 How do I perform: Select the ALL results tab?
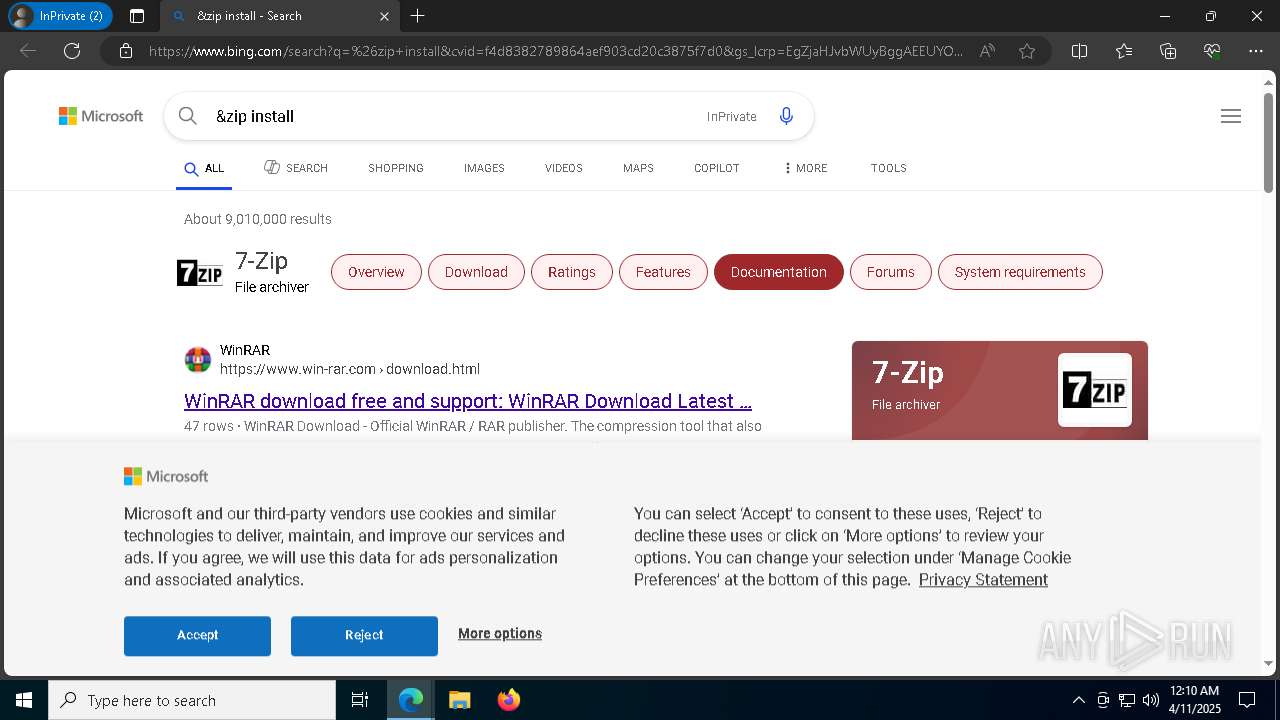(204, 168)
